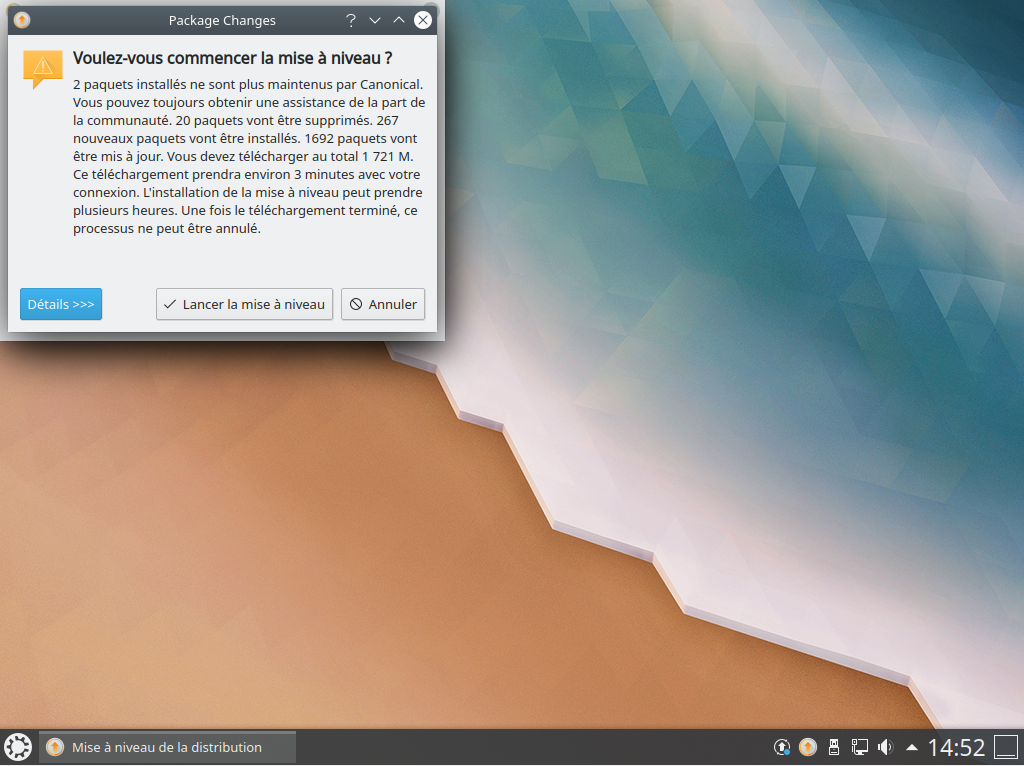Click the downward chevron in title bar

click(375, 20)
